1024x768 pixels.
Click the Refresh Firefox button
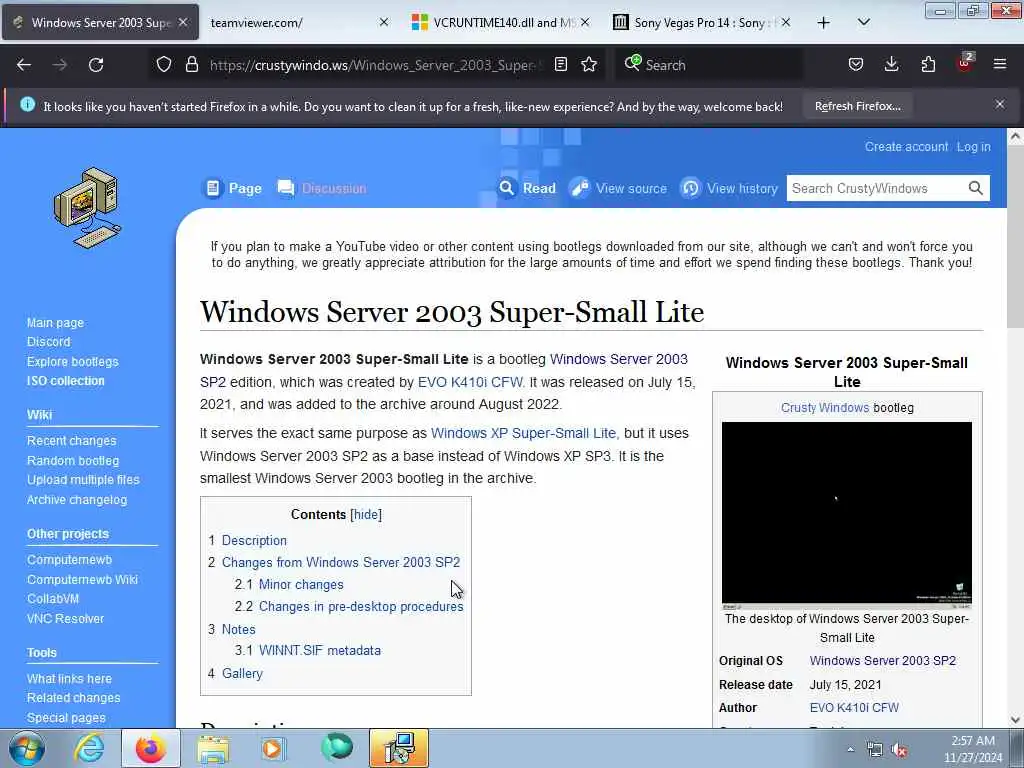click(x=857, y=106)
